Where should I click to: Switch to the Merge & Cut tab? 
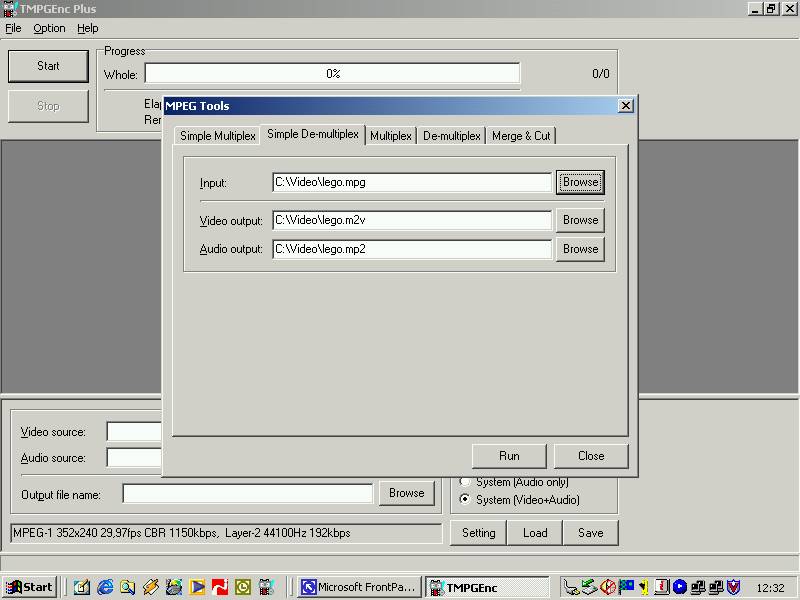521,136
